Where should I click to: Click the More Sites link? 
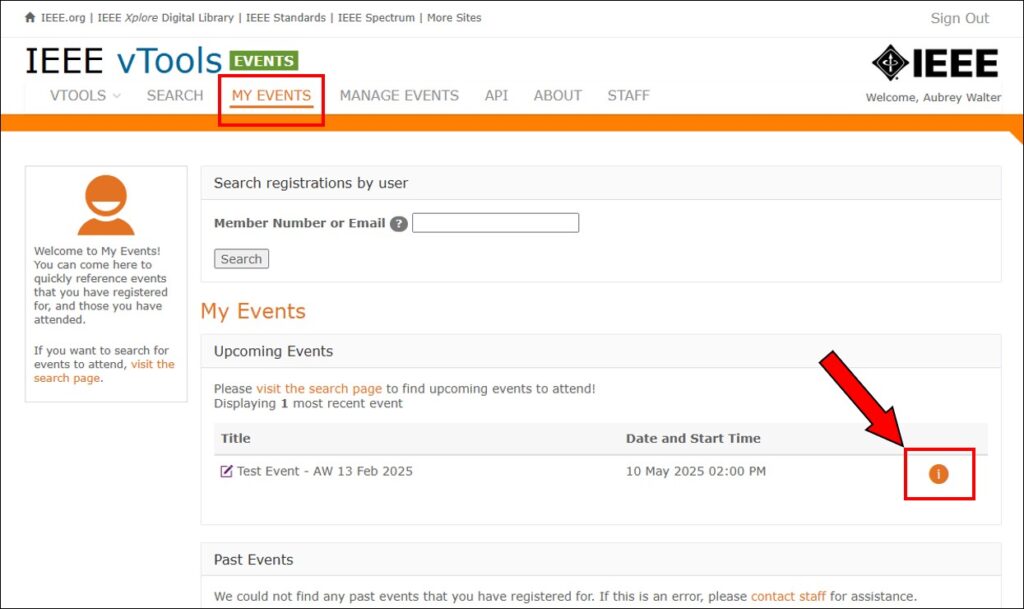click(x=454, y=18)
